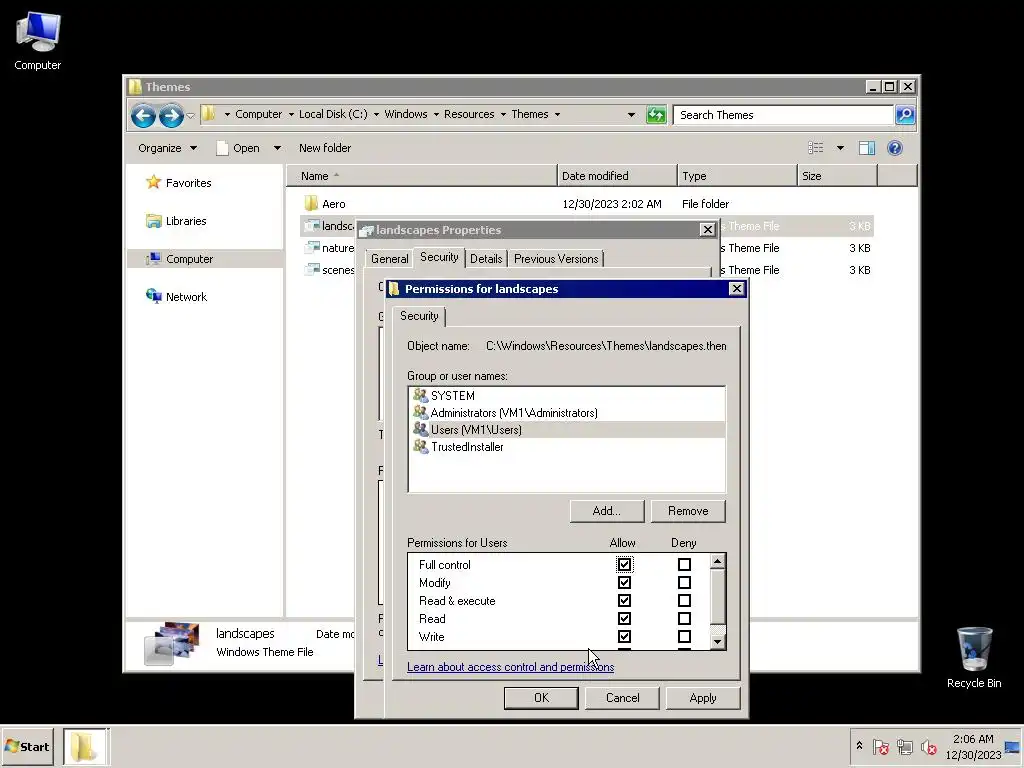Select the Libraries icon in navigation pane
The height and width of the screenshot is (768, 1024).
[x=153, y=221]
